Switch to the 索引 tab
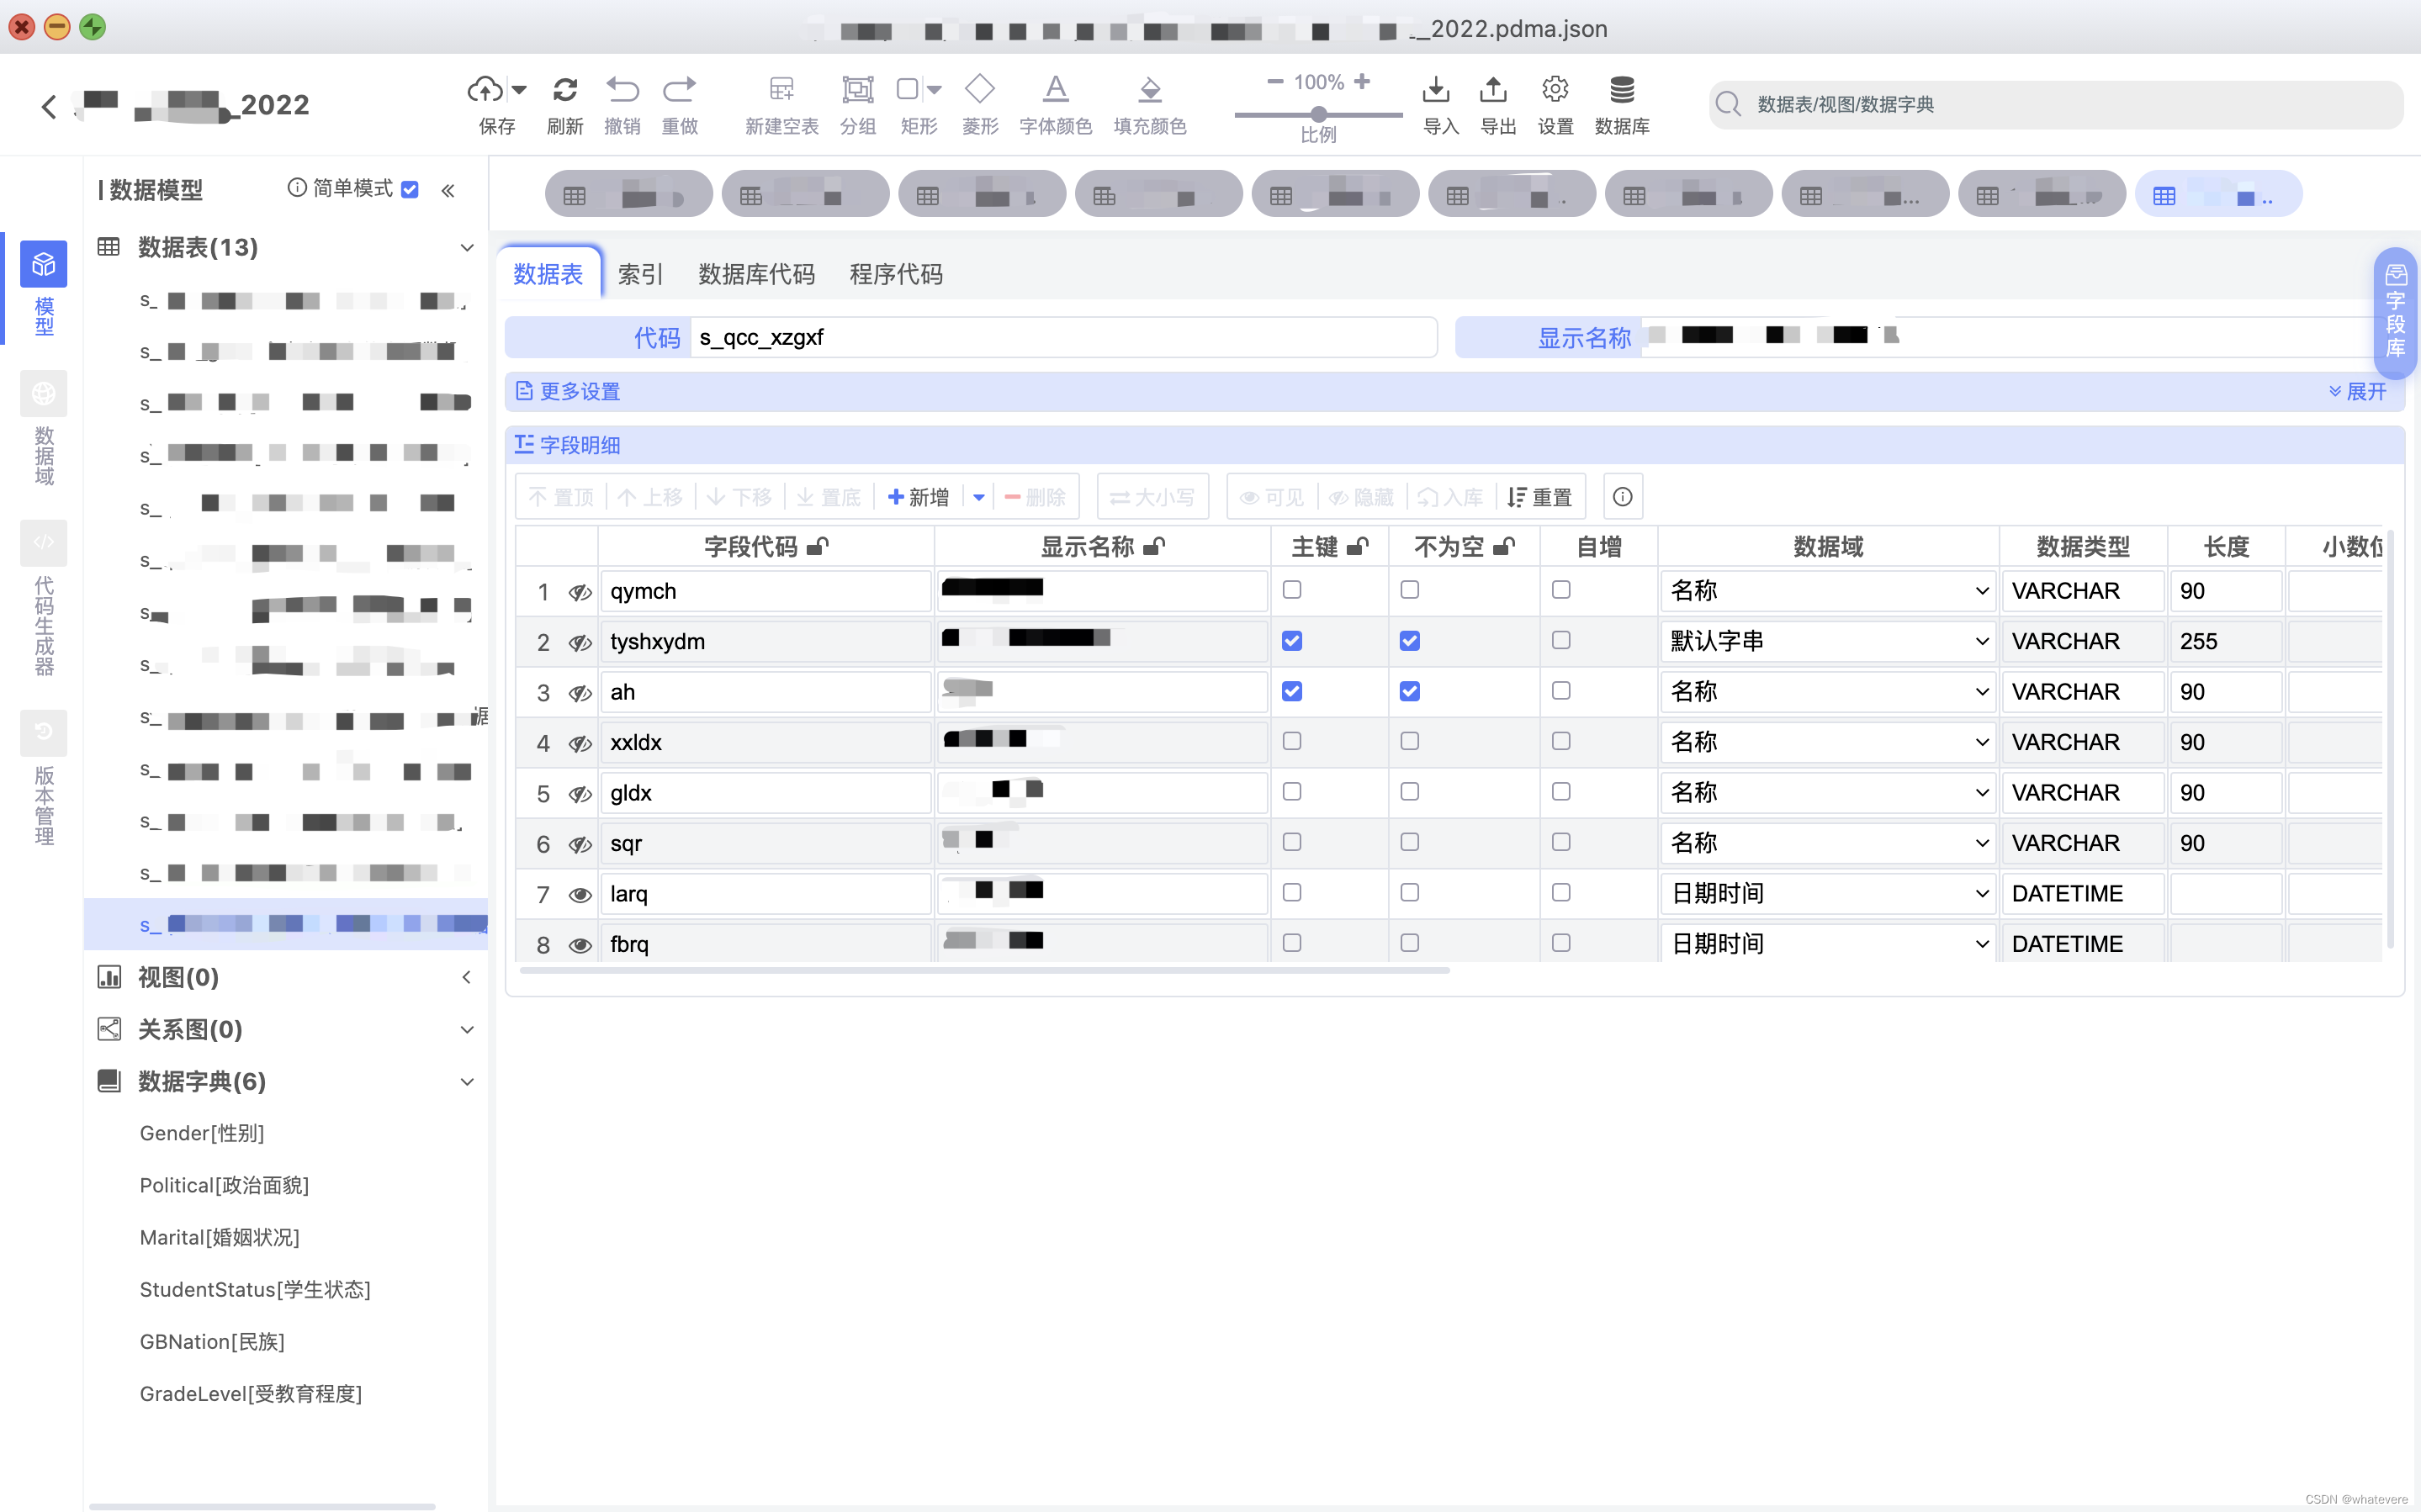2421x1512 pixels. 639,274
